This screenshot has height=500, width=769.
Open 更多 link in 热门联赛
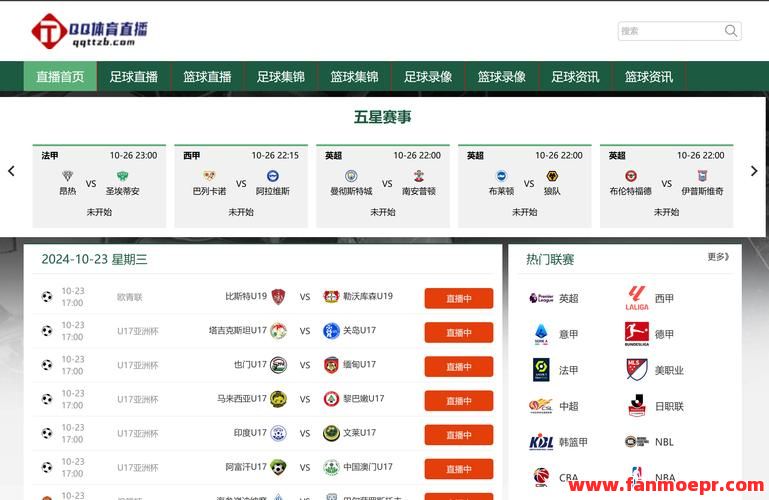718,257
